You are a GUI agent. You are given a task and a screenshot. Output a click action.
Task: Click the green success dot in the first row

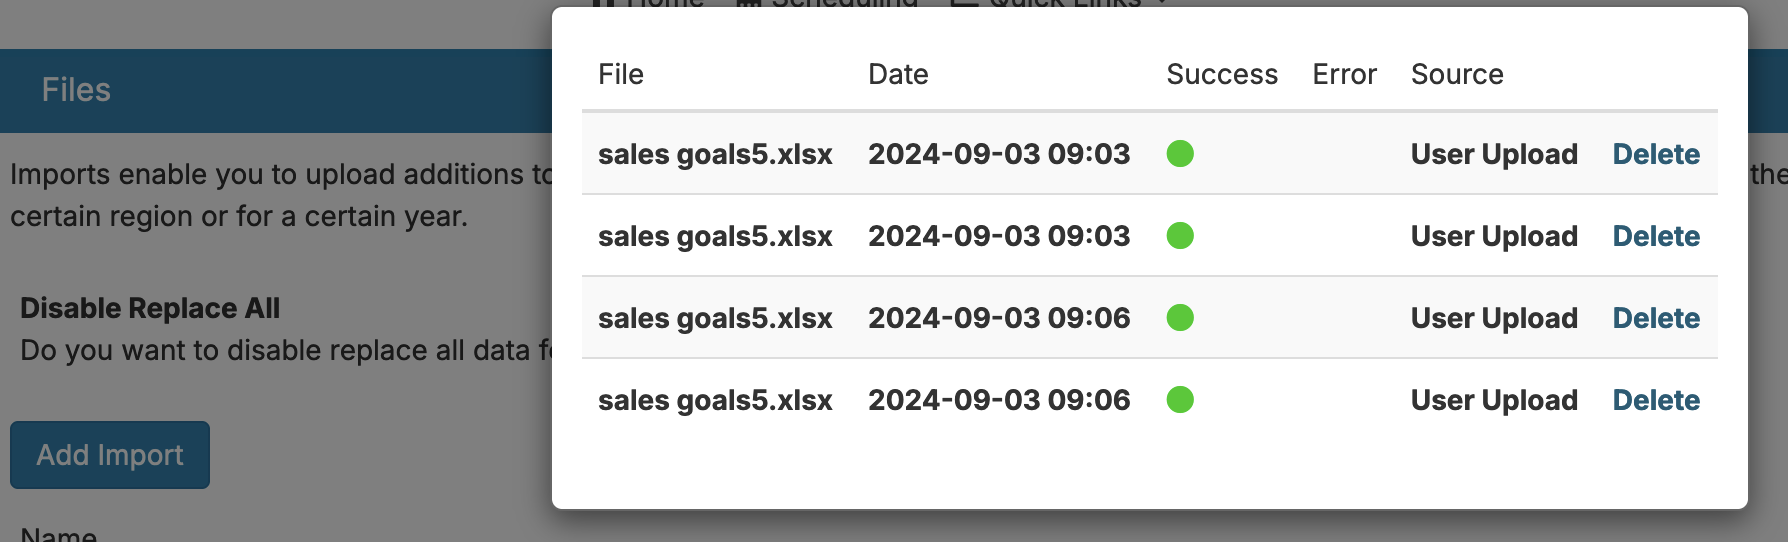tap(1180, 154)
